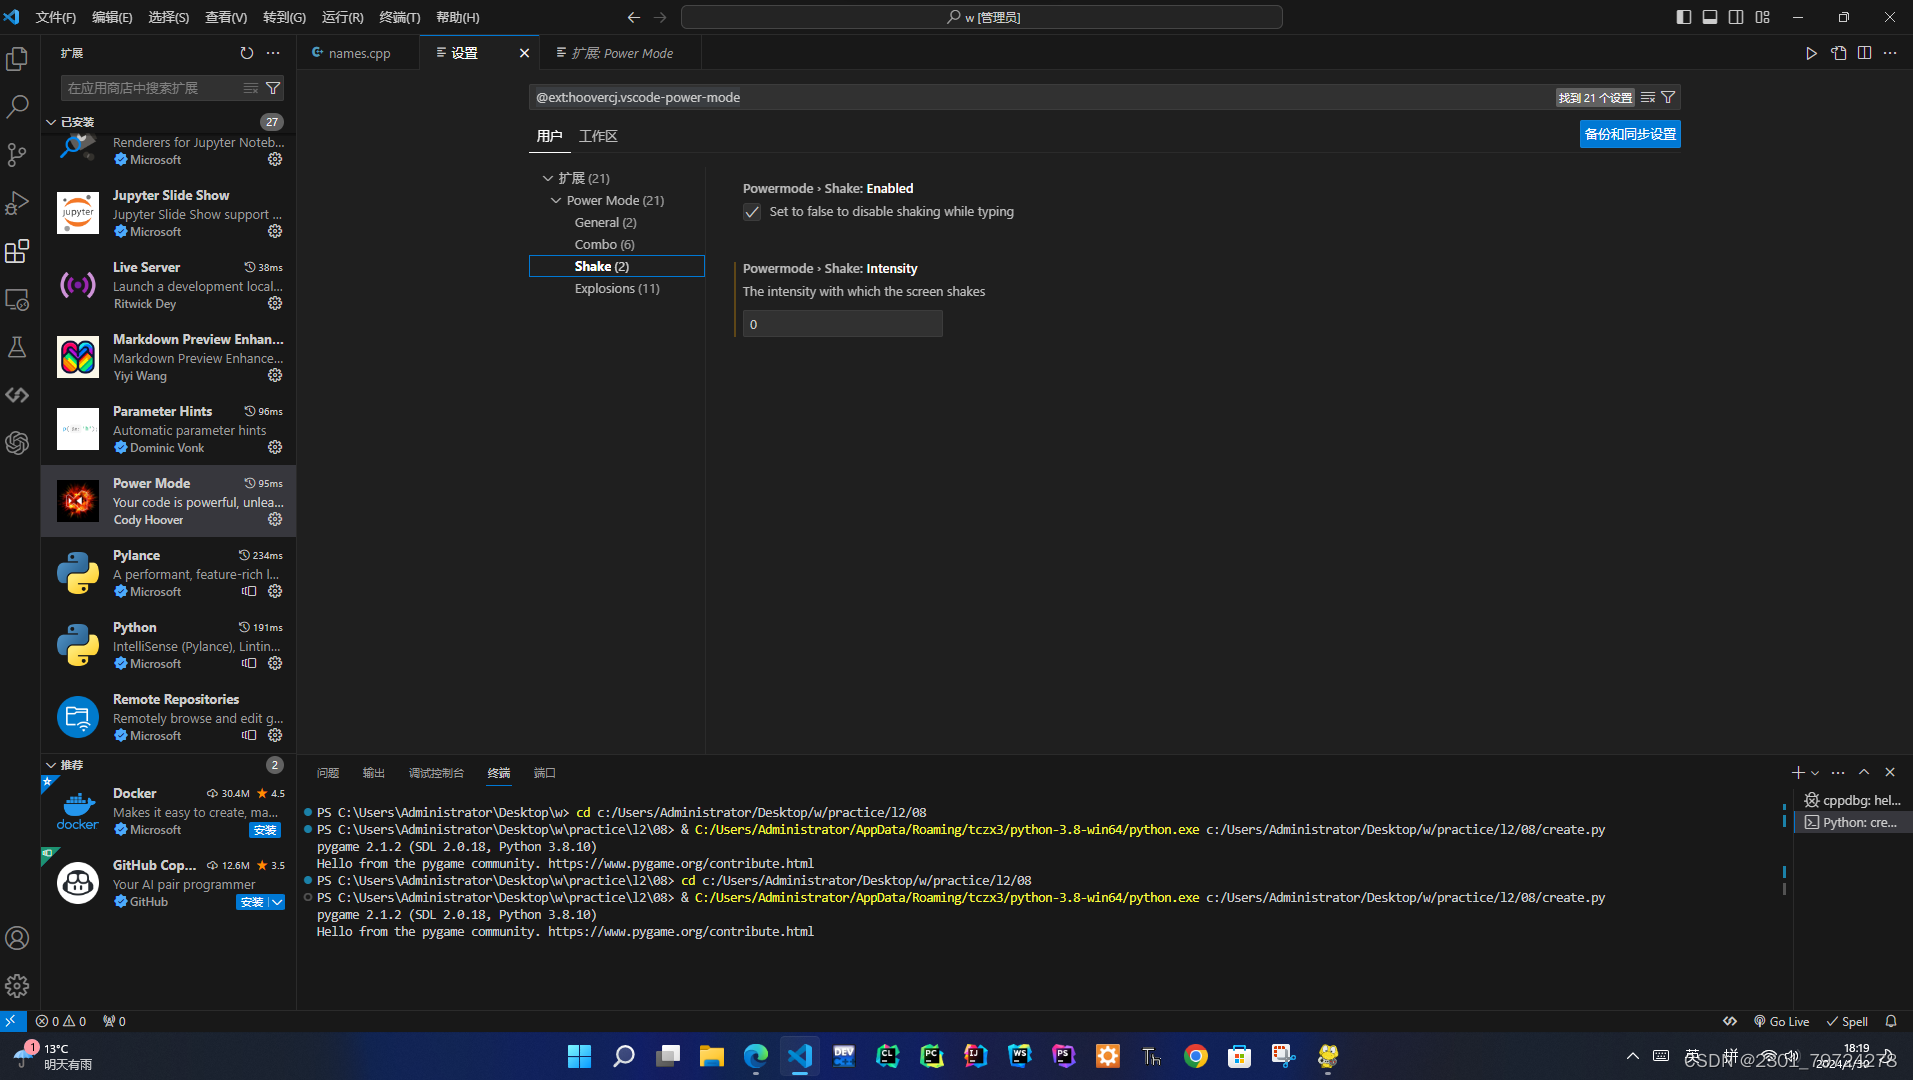Viewport: 1913px width, 1080px height.
Task: Open GitHub Copilot install options dropdown
Action: tap(279, 902)
